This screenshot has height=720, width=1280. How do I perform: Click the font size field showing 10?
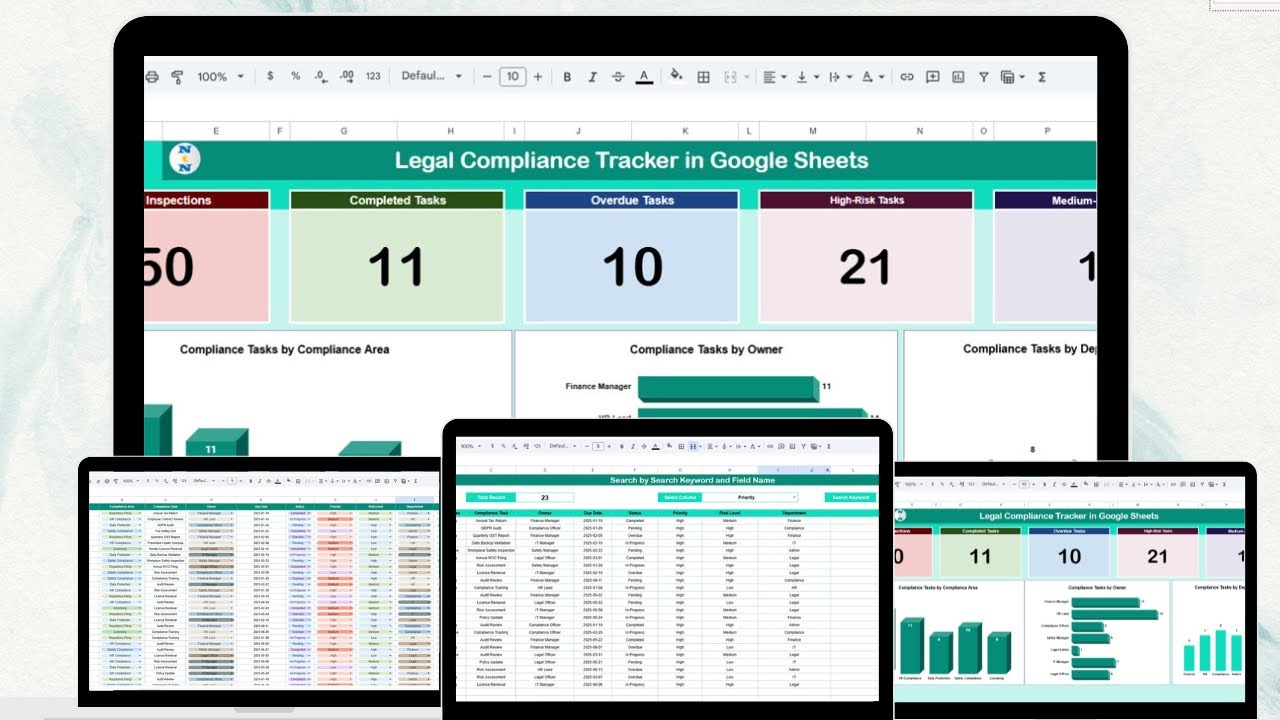pos(513,76)
